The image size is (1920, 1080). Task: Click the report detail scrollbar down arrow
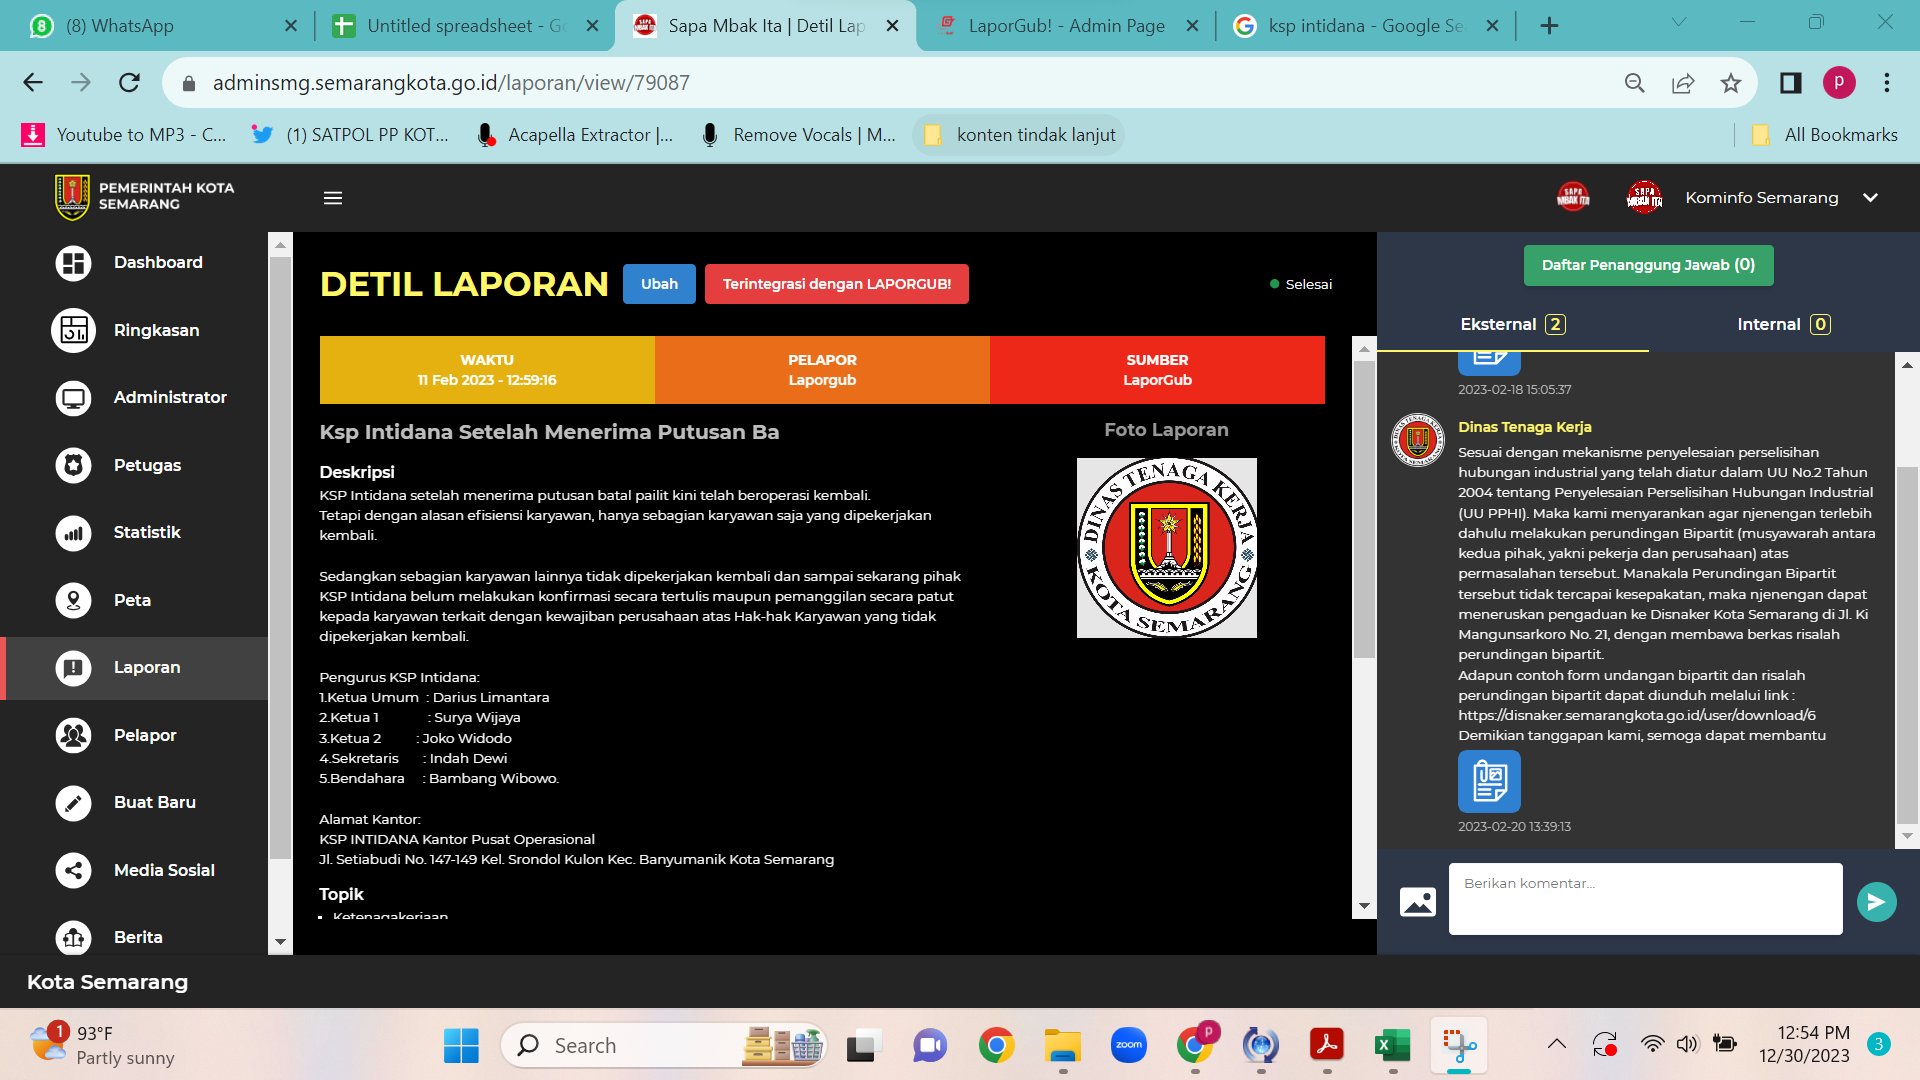pyautogui.click(x=1364, y=906)
